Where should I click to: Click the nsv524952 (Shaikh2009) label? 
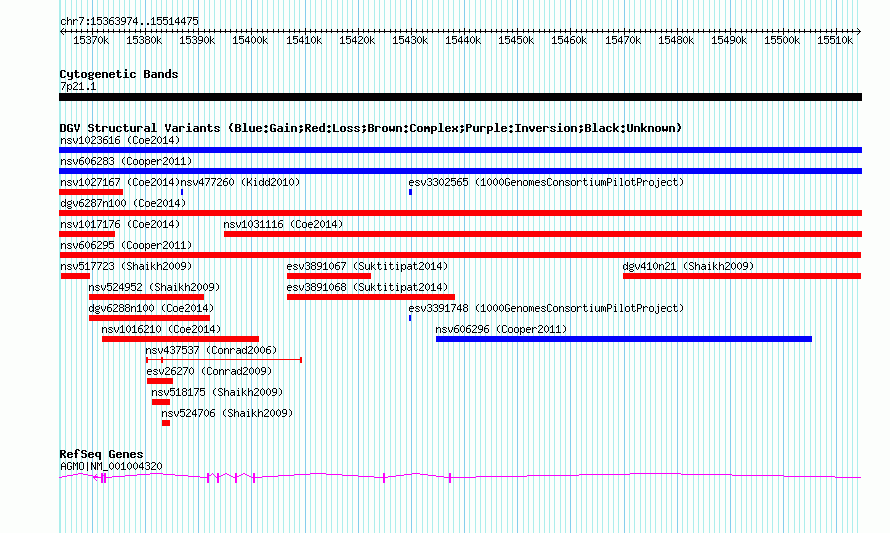pos(154,287)
